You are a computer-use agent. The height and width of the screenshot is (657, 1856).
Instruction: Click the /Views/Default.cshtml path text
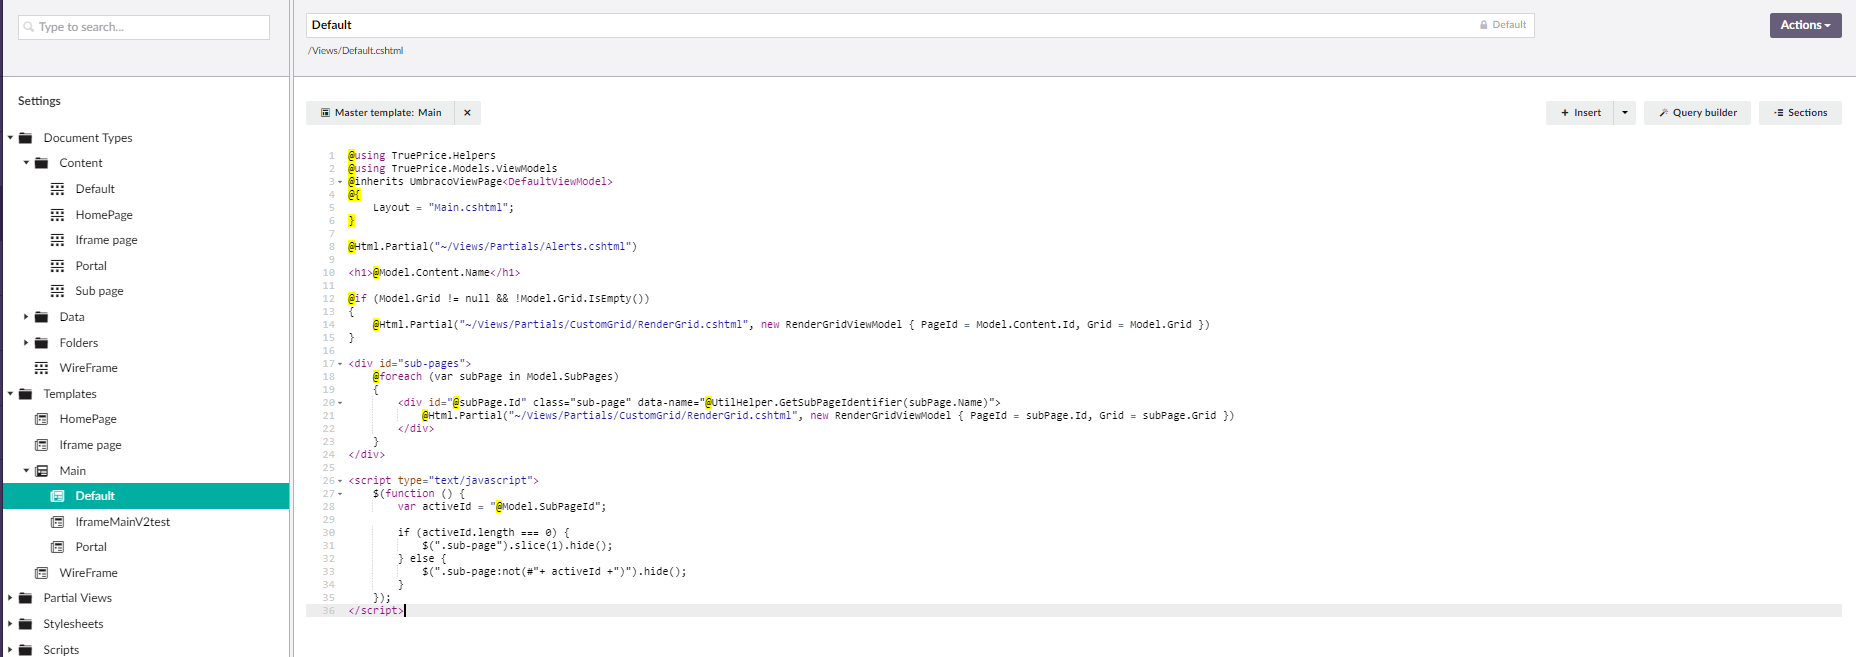pos(356,51)
